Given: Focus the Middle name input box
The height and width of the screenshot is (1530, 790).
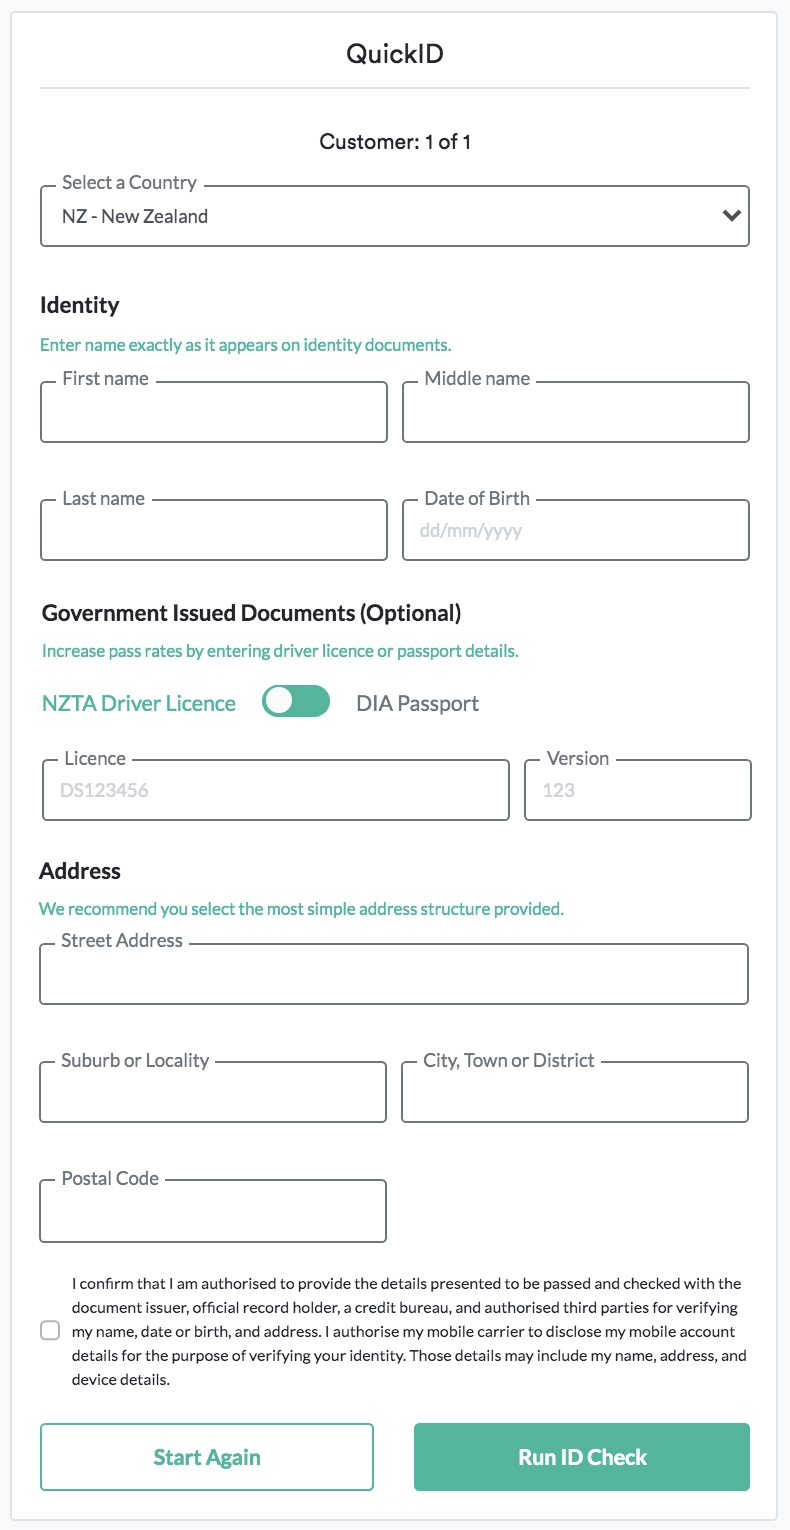Looking at the screenshot, I should coord(575,413).
